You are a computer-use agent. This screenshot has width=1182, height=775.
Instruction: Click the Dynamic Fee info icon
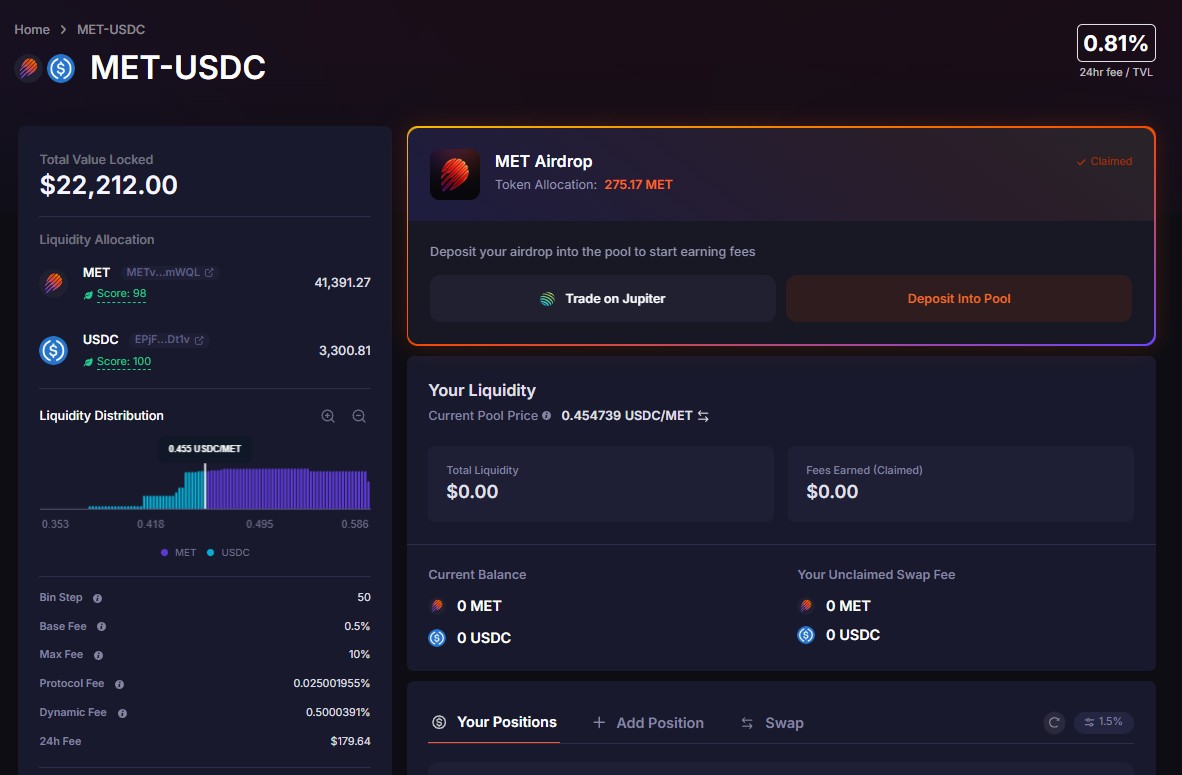tap(122, 713)
